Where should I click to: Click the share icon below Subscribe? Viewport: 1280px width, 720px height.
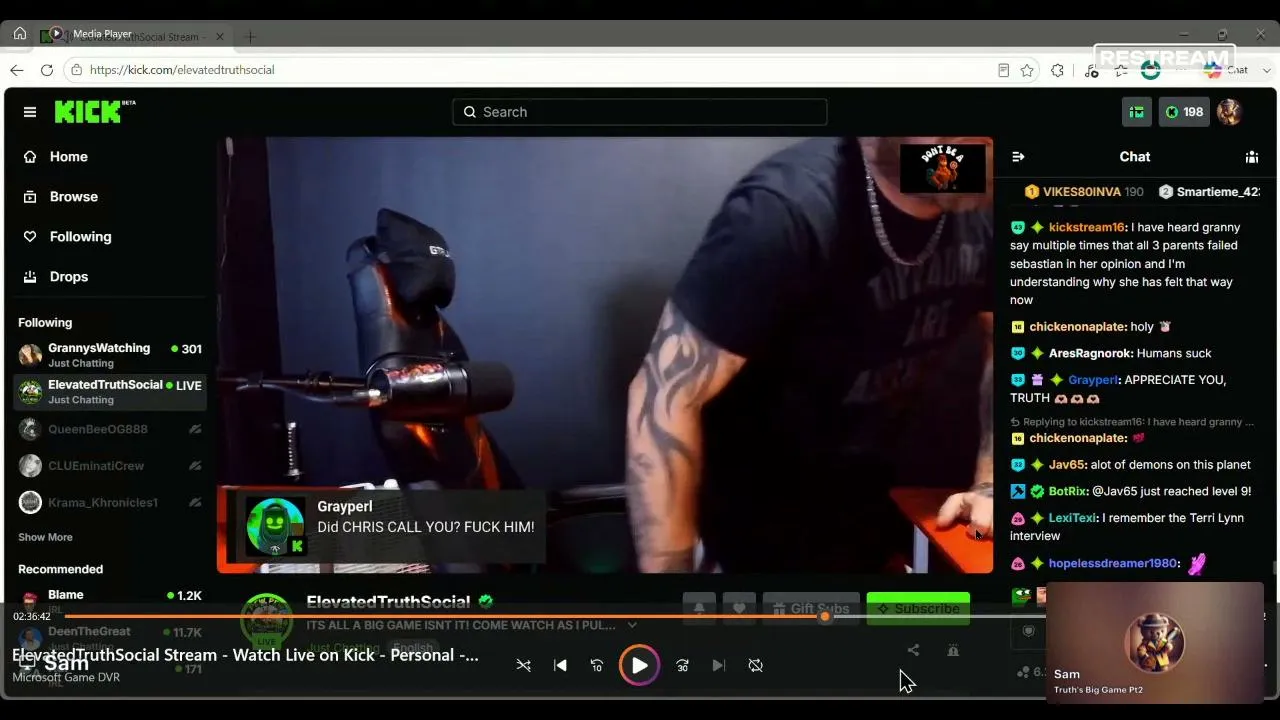[x=913, y=650]
